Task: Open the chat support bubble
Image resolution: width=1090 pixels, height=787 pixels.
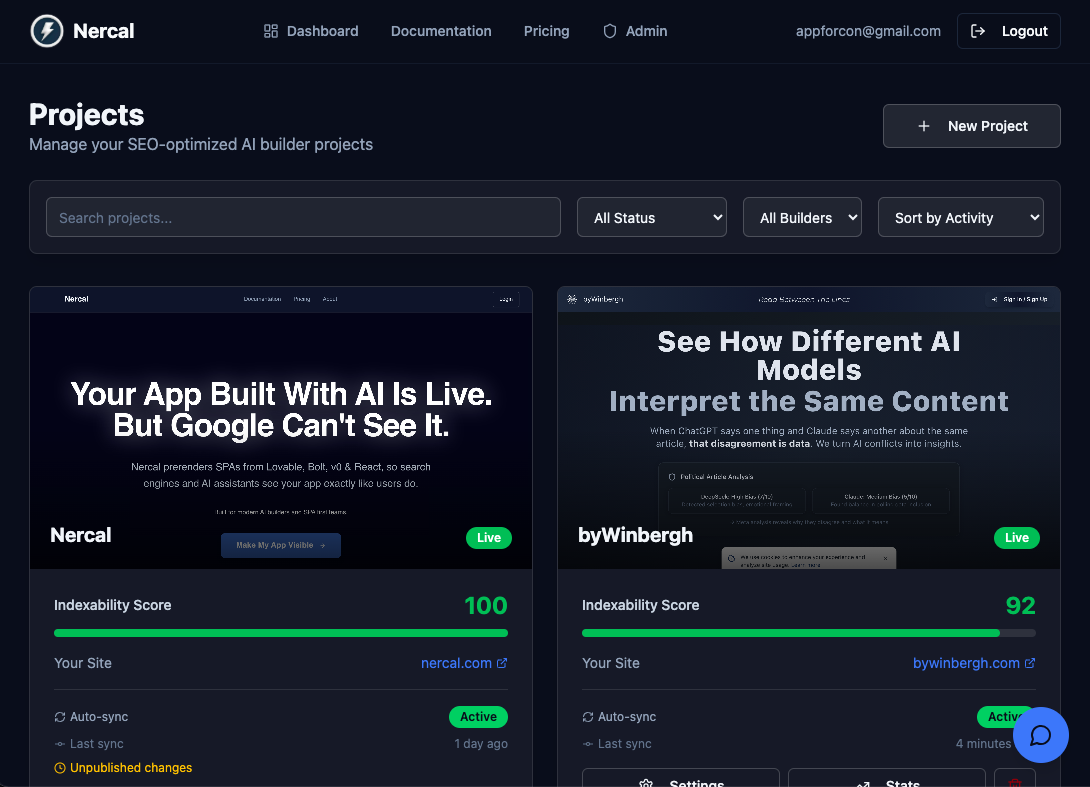Action: point(1040,735)
